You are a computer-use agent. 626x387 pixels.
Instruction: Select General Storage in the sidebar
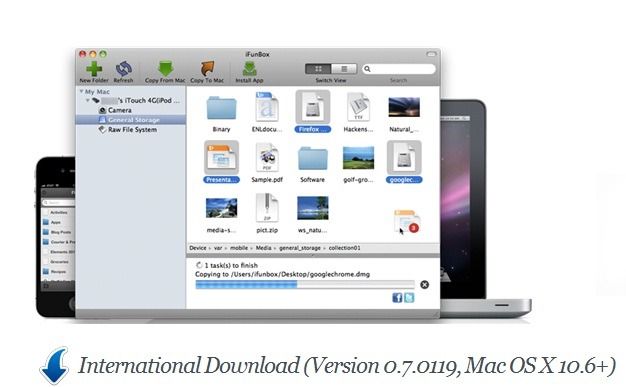(x=131, y=120)
